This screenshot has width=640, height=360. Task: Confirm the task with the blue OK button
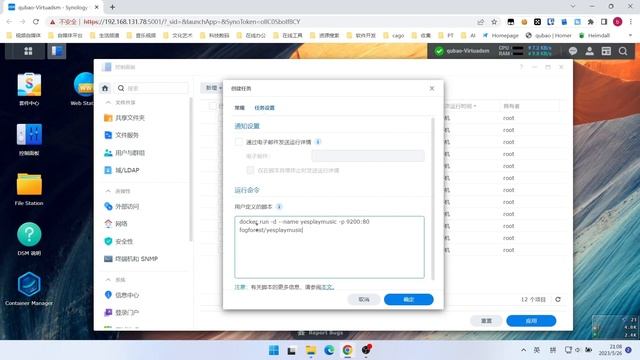click(x=409, y=300)
